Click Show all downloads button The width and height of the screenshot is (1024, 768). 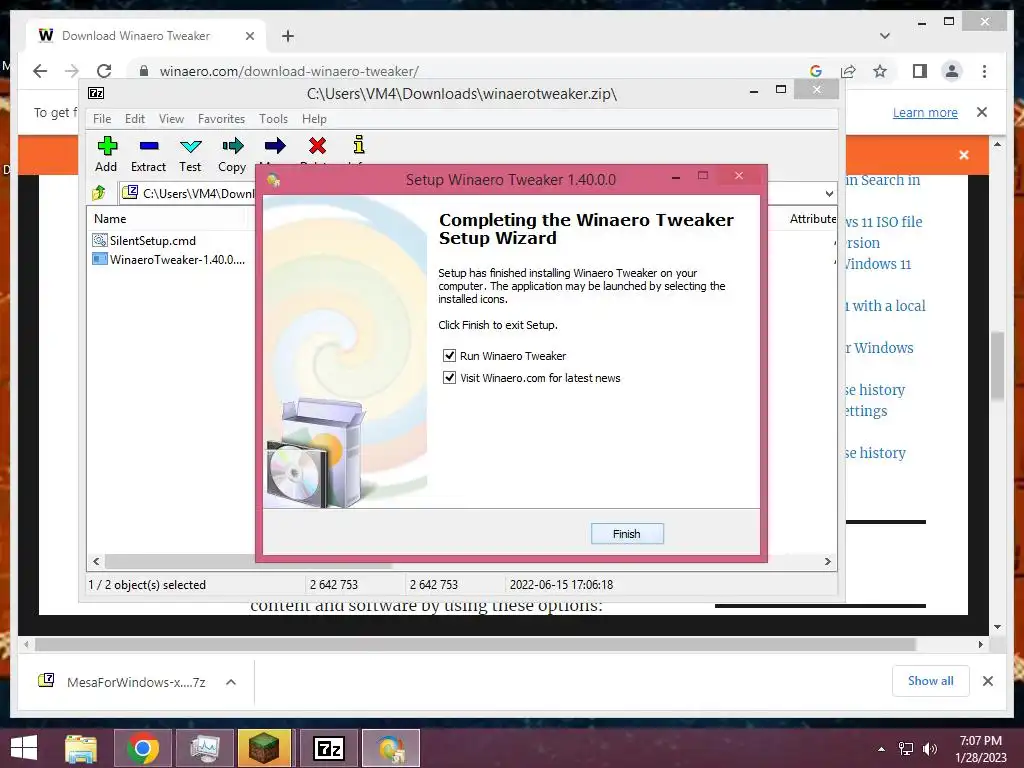point(931,680)
